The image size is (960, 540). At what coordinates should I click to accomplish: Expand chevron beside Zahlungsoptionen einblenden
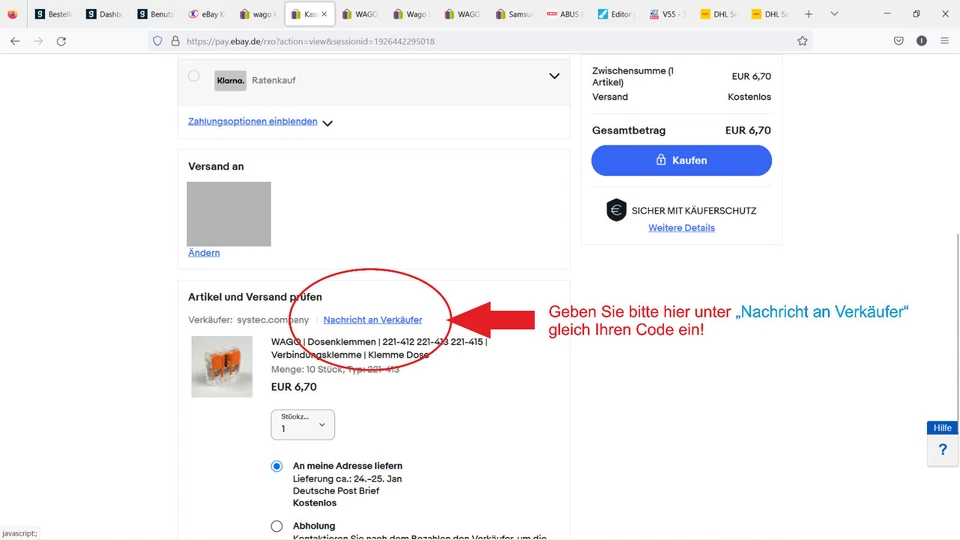point(328,123)
